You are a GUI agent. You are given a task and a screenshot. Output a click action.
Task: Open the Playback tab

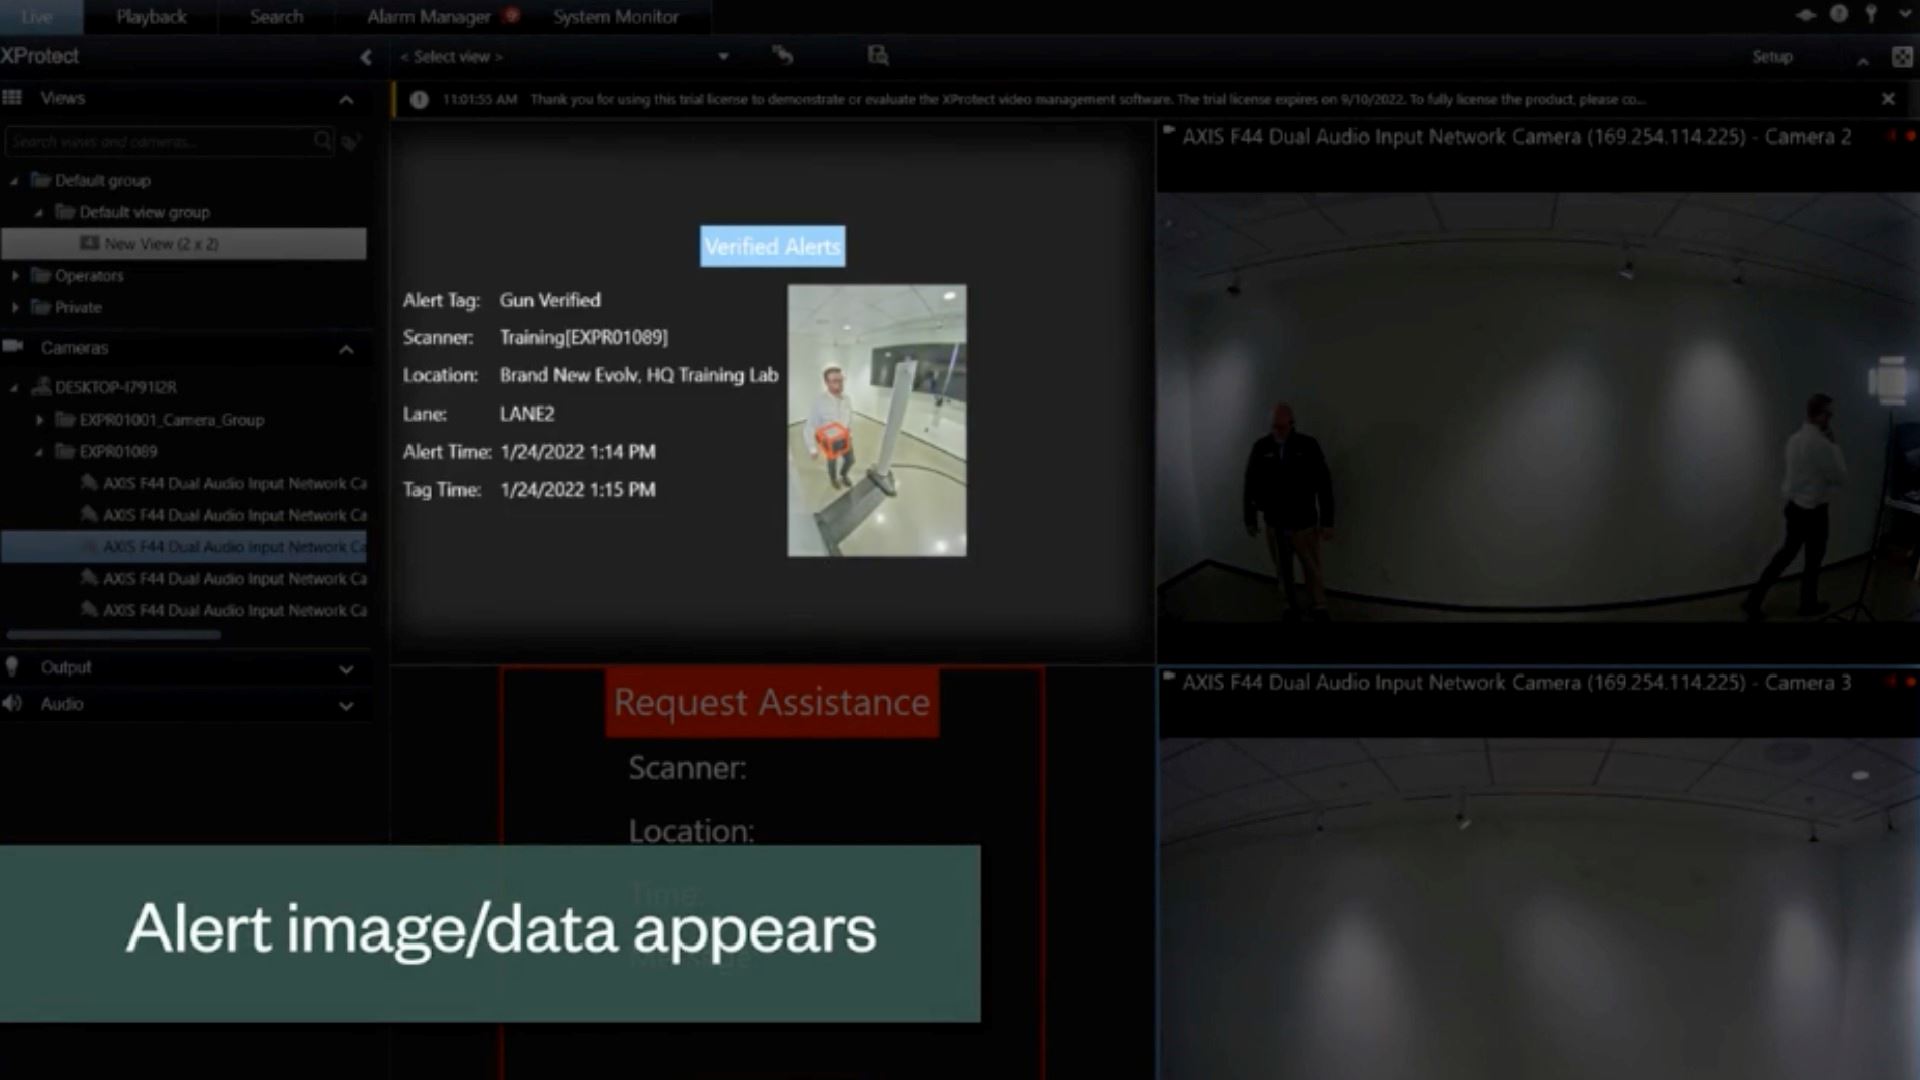[151, 16]
